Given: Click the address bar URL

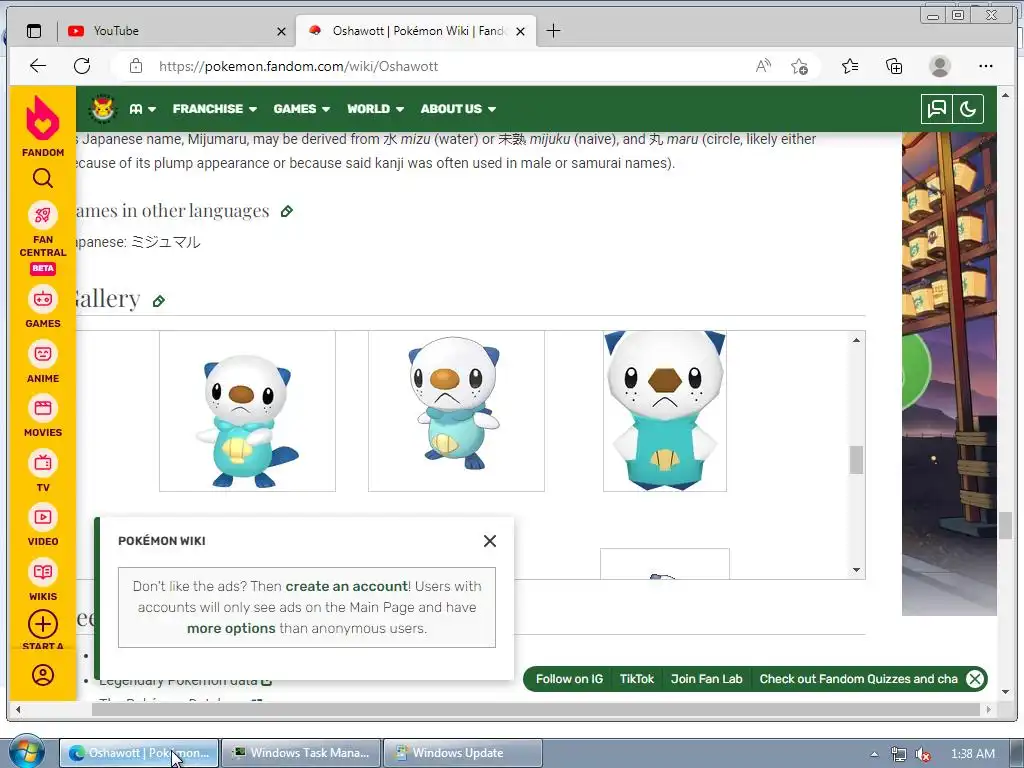Looking at the screenshot, I should coord(298,66).
